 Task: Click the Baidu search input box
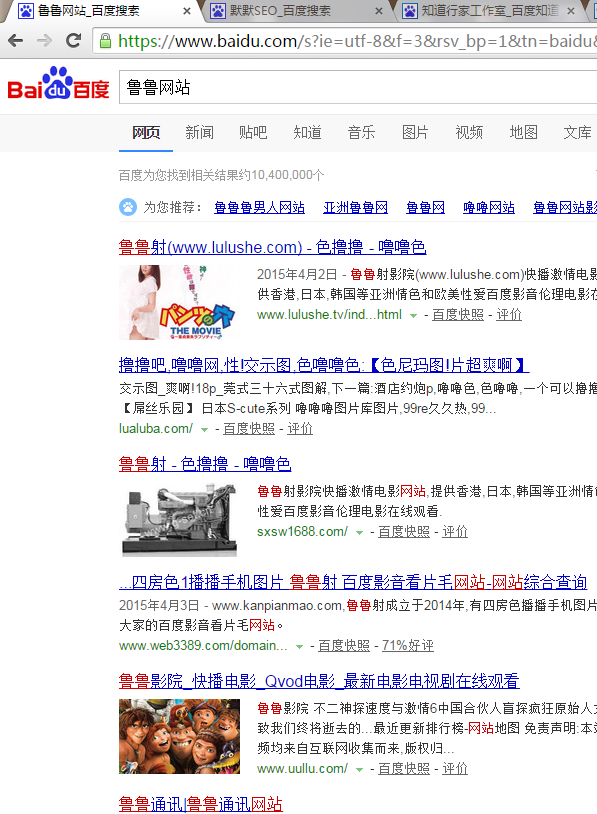coord(358,87)
